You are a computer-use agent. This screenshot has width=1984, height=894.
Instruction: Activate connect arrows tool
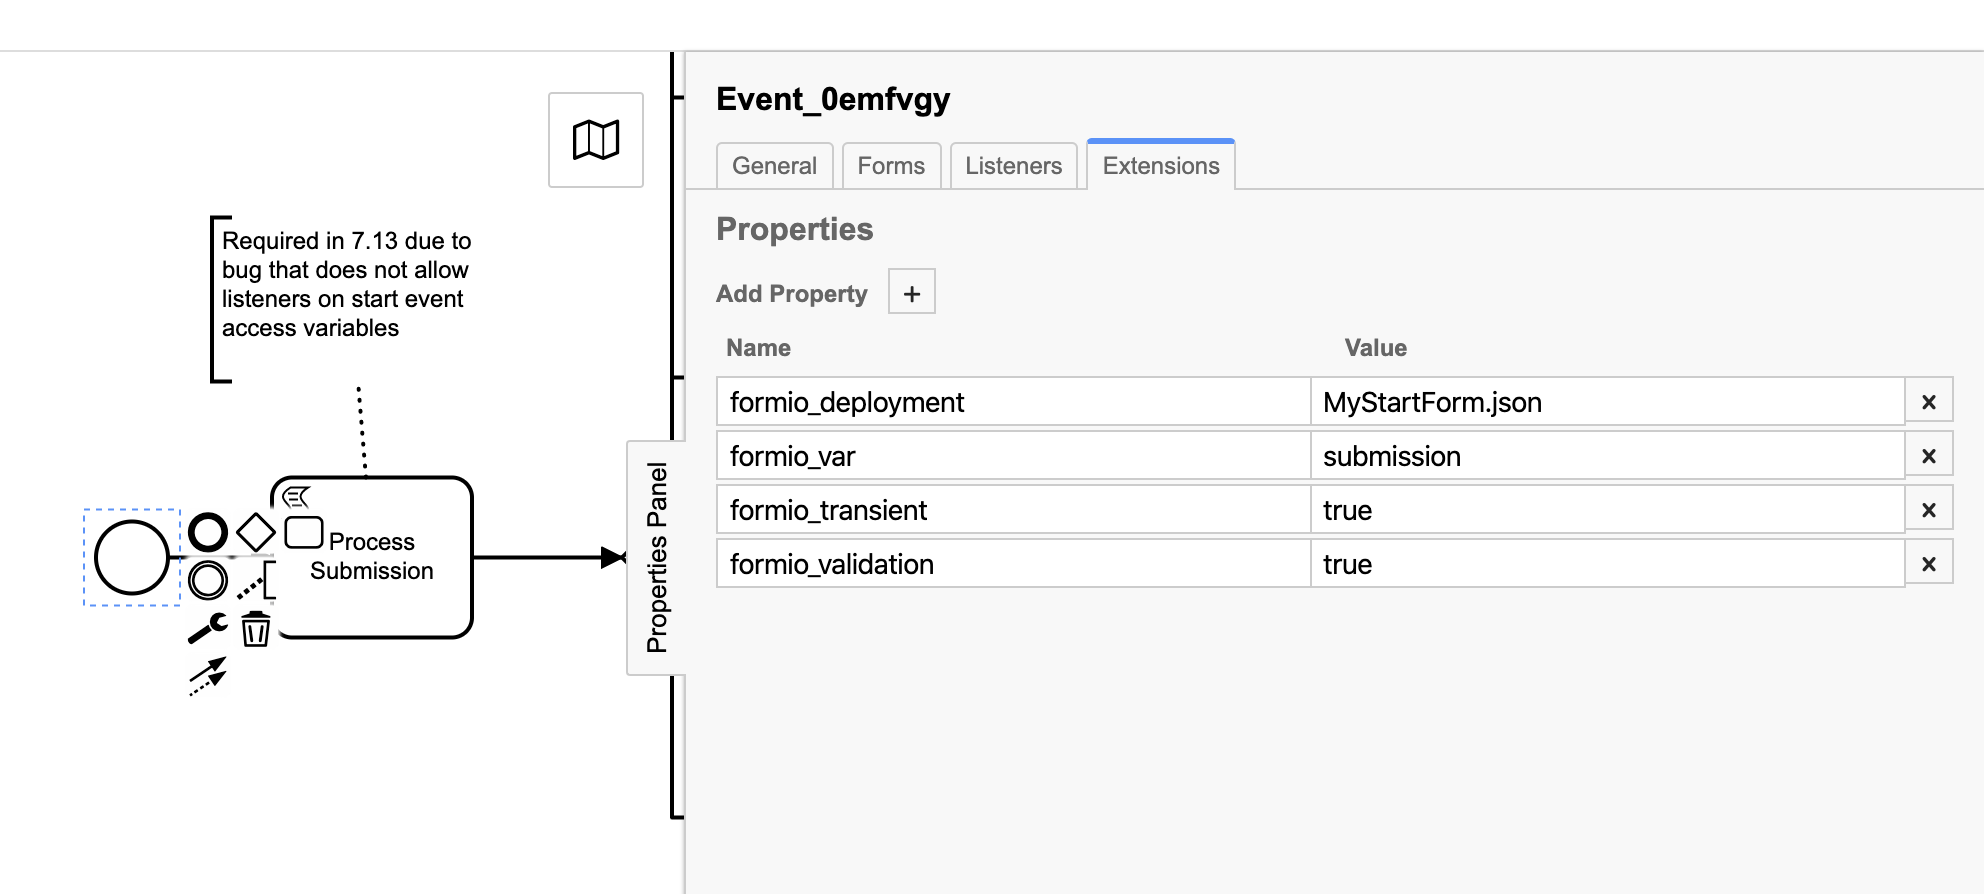[208, 676]
